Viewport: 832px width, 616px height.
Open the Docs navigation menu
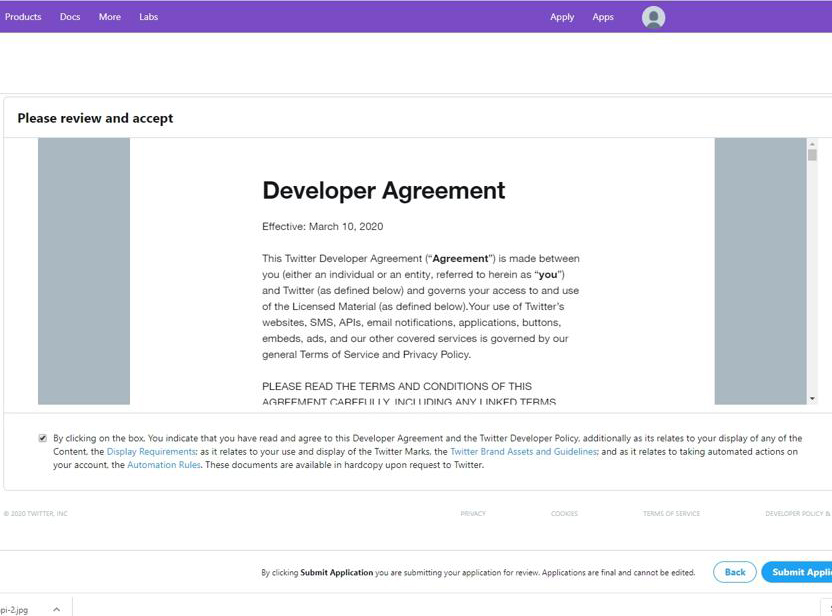(69, 17)
